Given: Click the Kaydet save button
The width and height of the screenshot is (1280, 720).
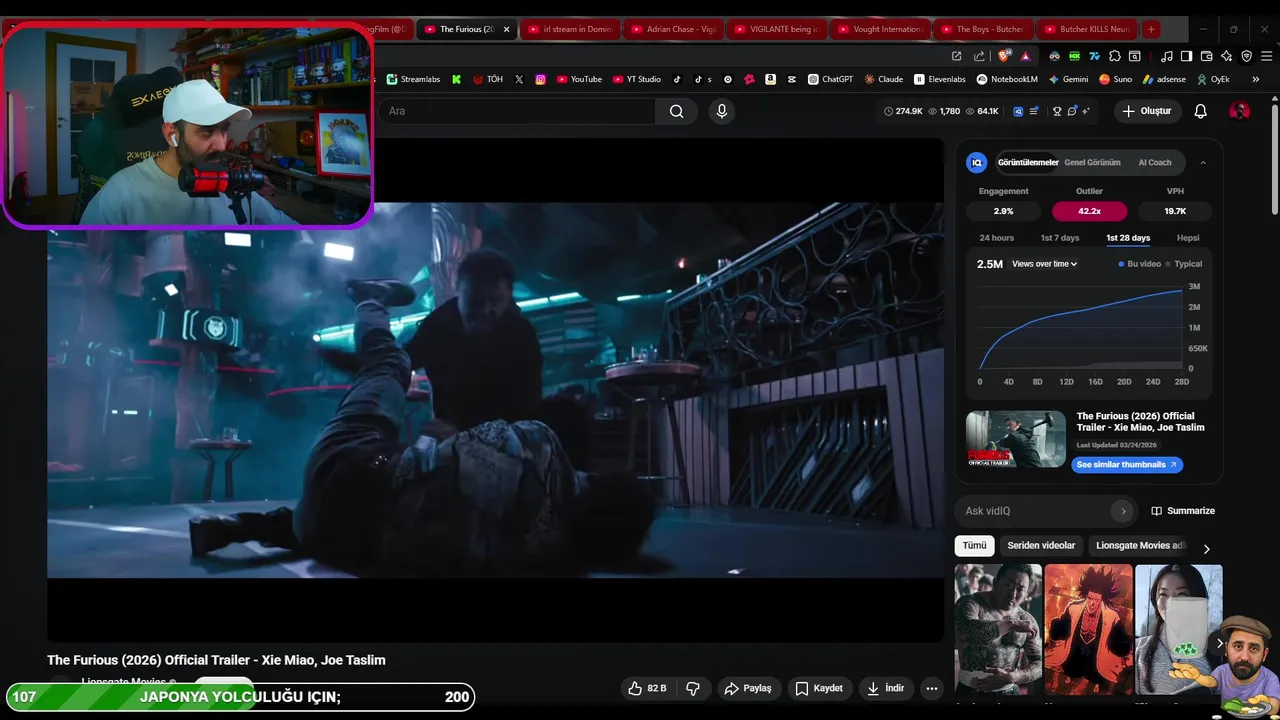Looking at the screenshot, I should tap(819, 688).
